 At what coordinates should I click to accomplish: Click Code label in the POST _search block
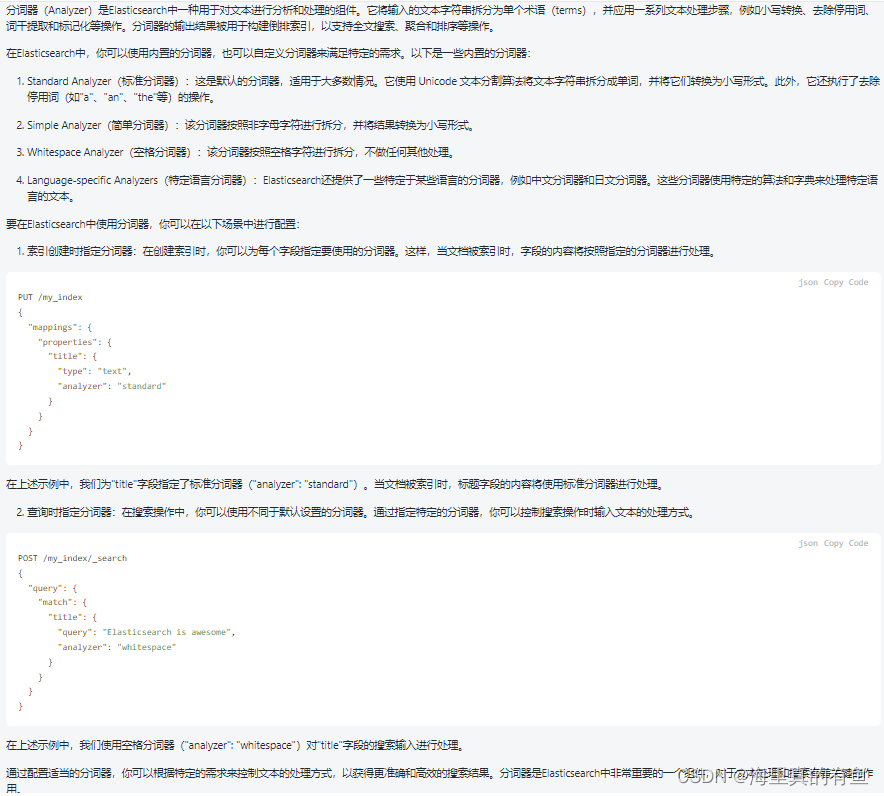click(858, 543)
